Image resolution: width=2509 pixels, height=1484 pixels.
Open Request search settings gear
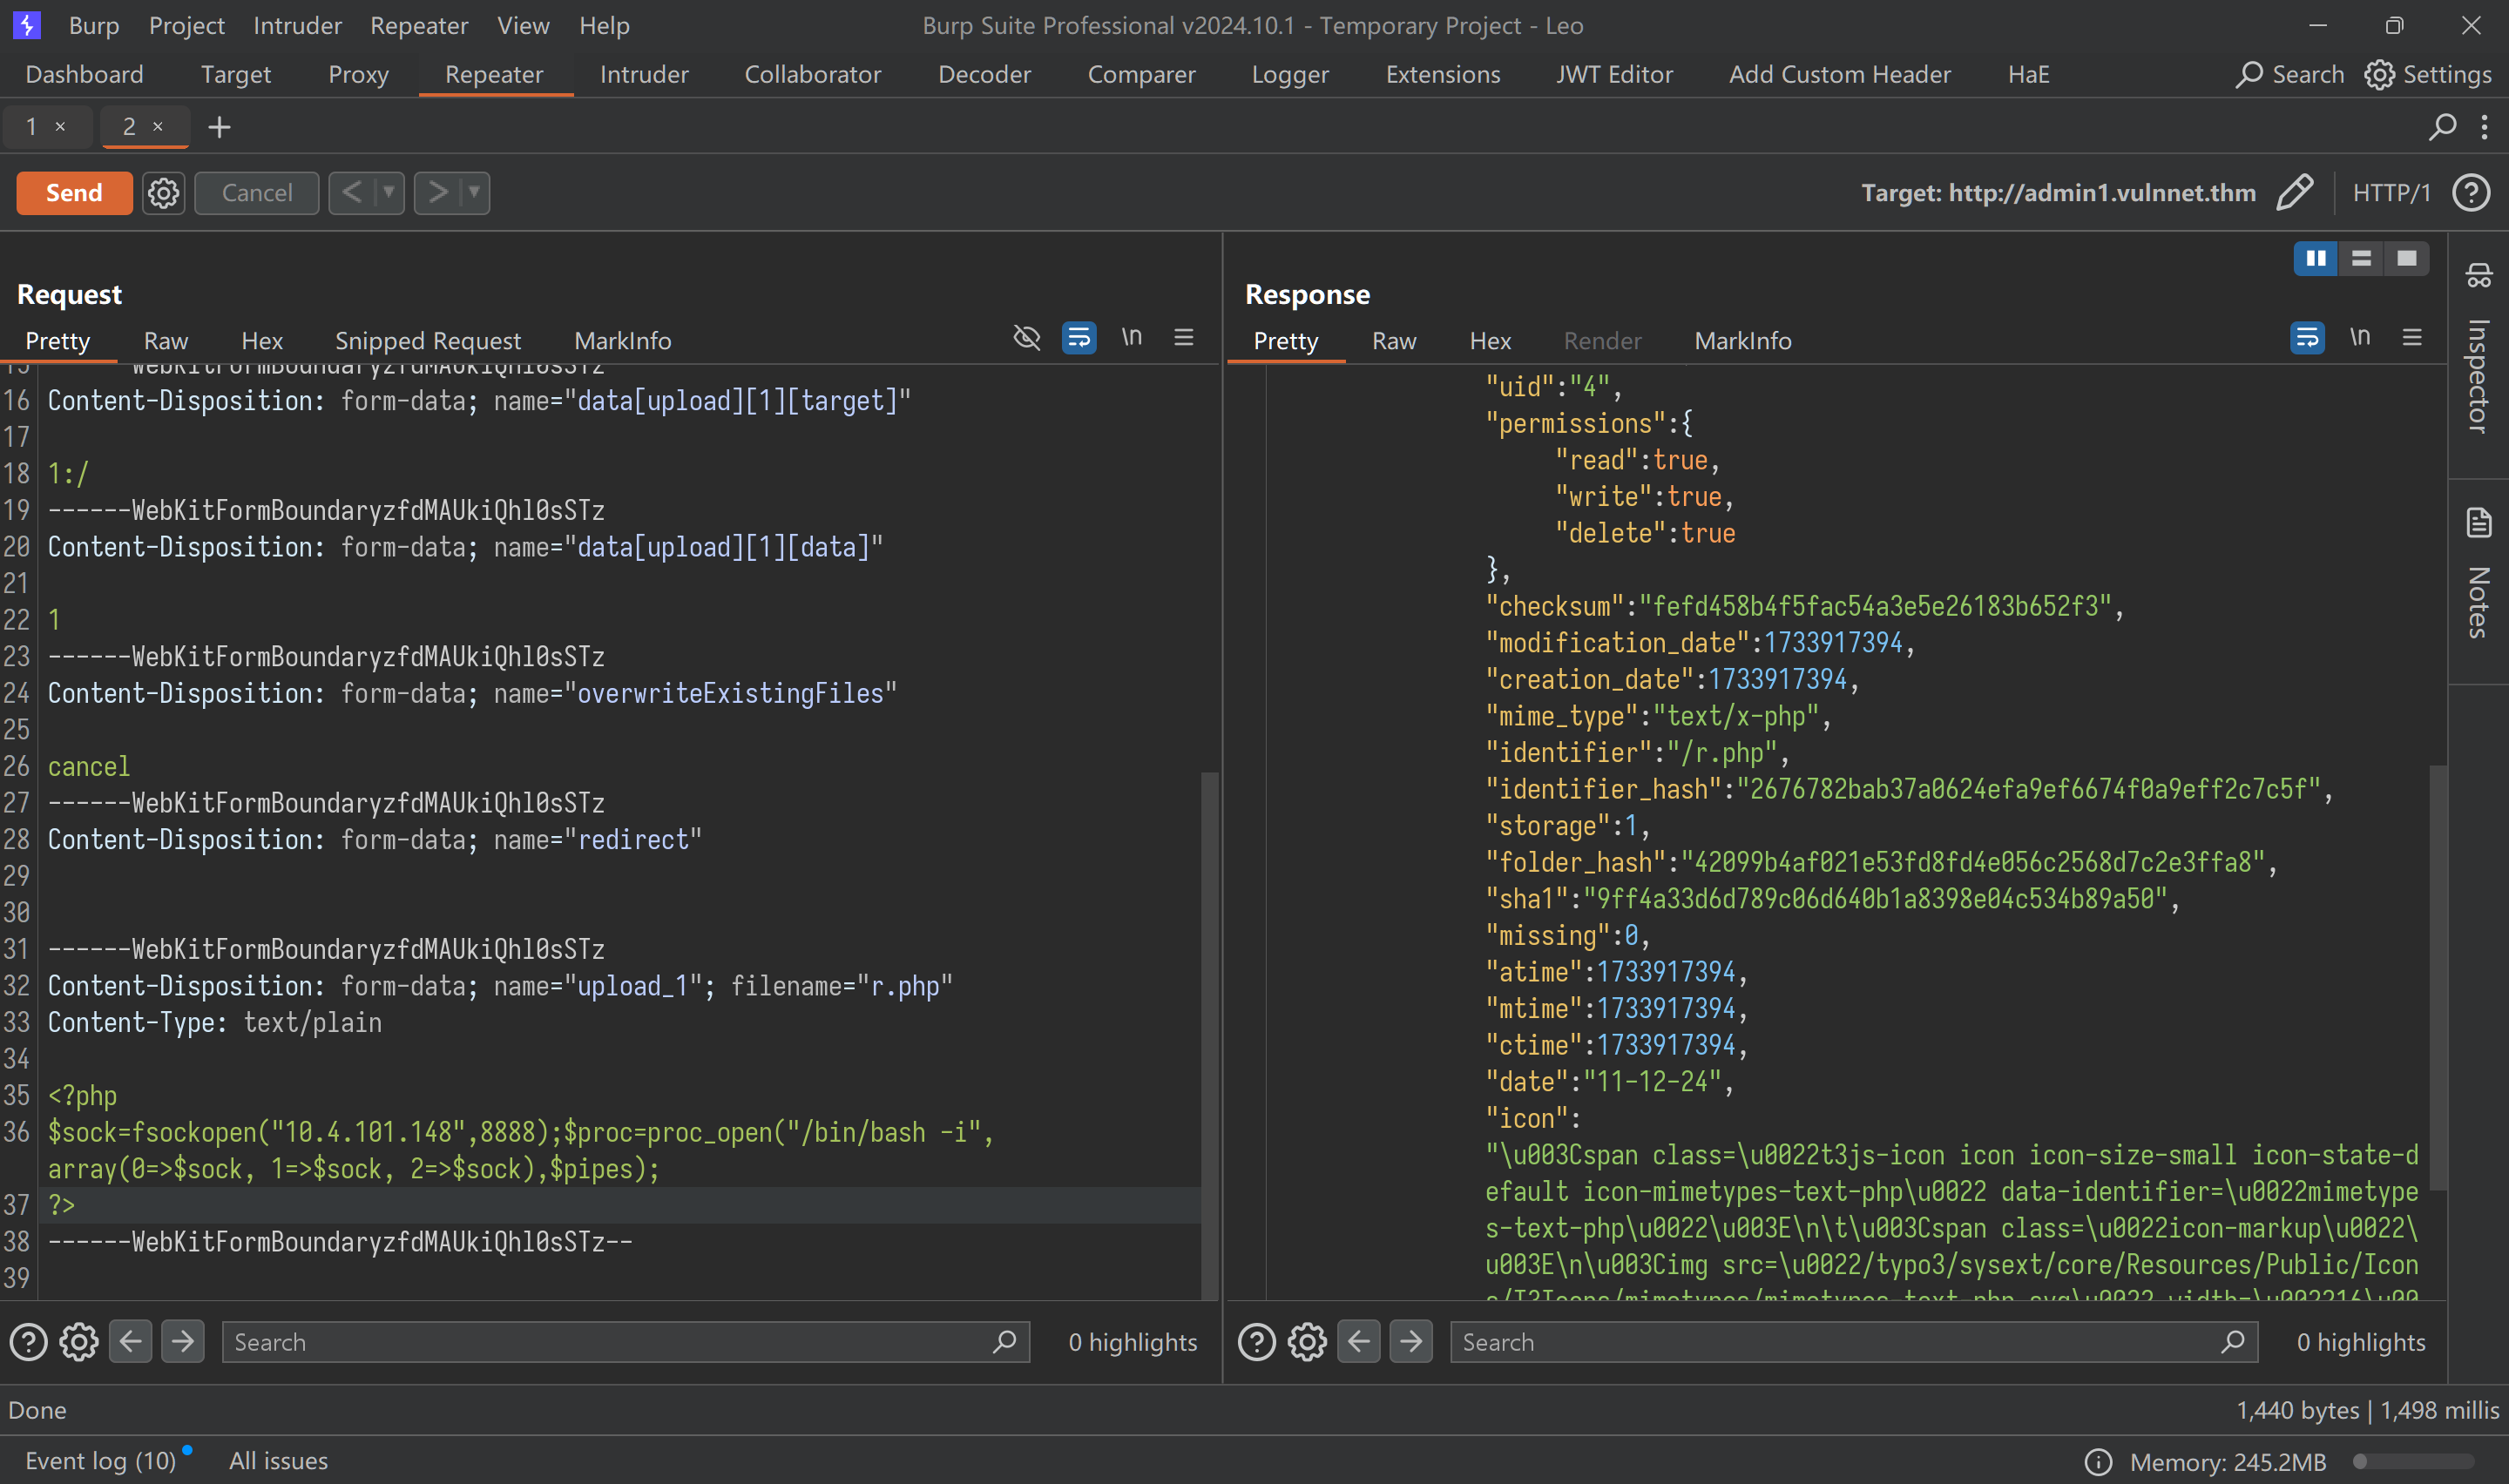(x=79, y=1342)
